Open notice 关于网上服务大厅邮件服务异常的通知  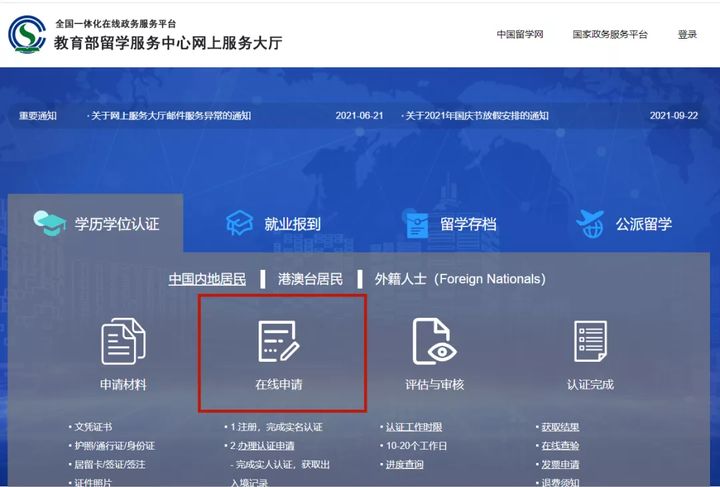click(169, 116)
